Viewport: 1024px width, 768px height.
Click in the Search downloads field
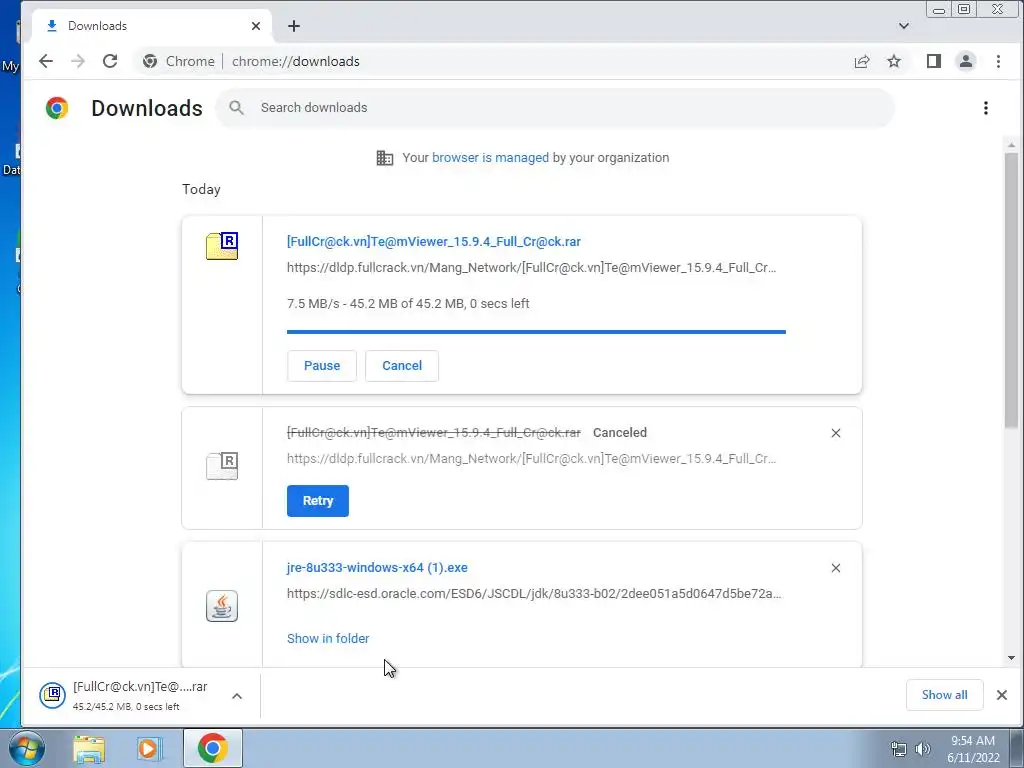(x=555, y=108)
